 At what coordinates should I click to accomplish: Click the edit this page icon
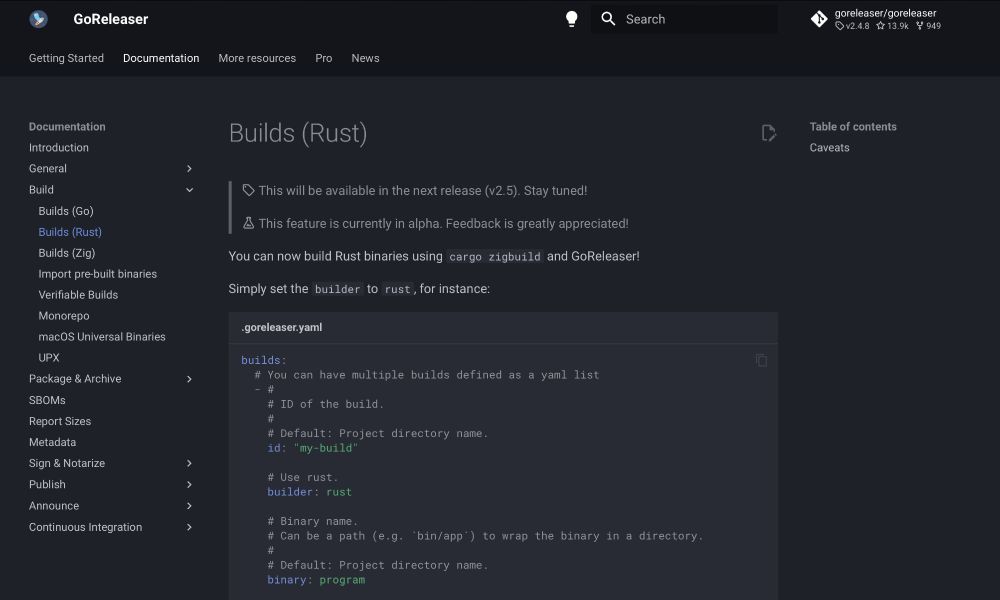coord(768,133)
